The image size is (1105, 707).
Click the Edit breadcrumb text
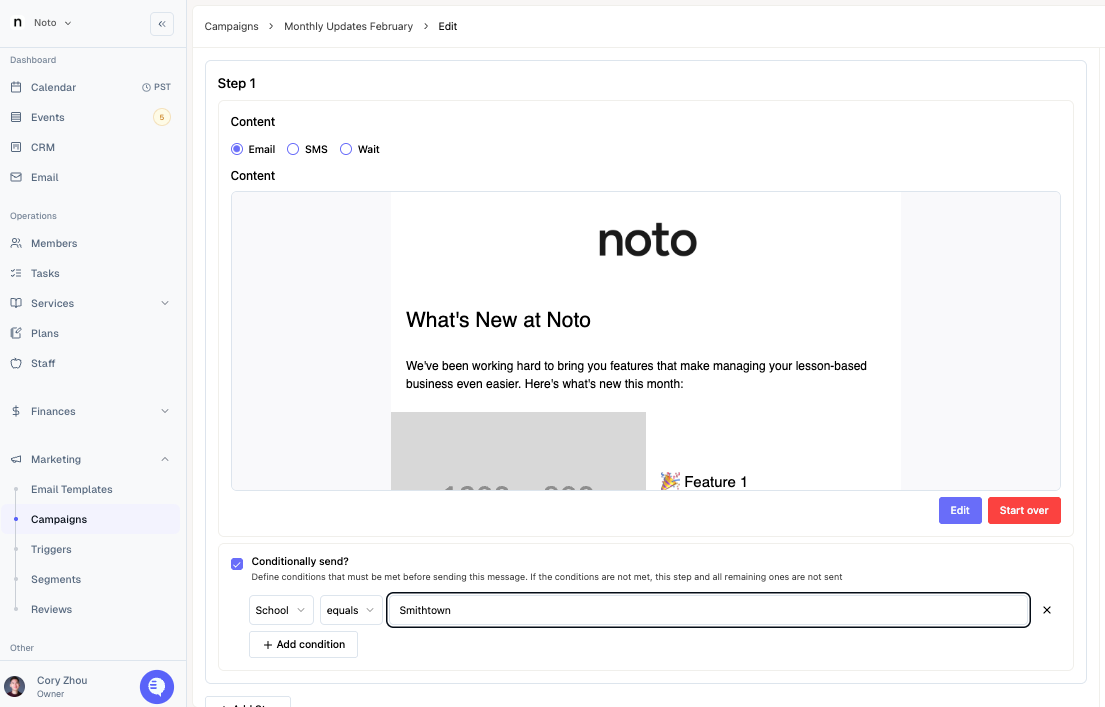pos(447,26)
